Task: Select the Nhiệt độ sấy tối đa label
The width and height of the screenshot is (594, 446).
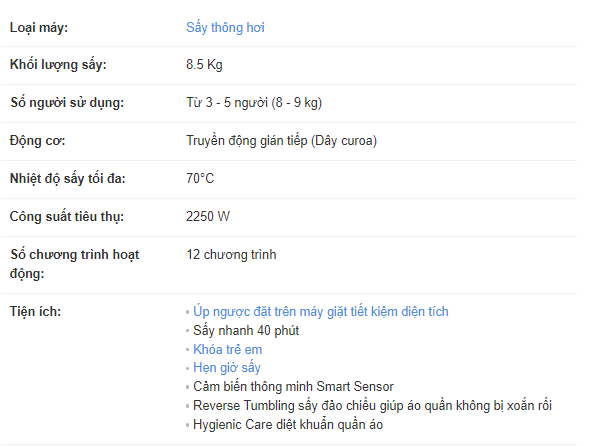Action: coord(67,178)
